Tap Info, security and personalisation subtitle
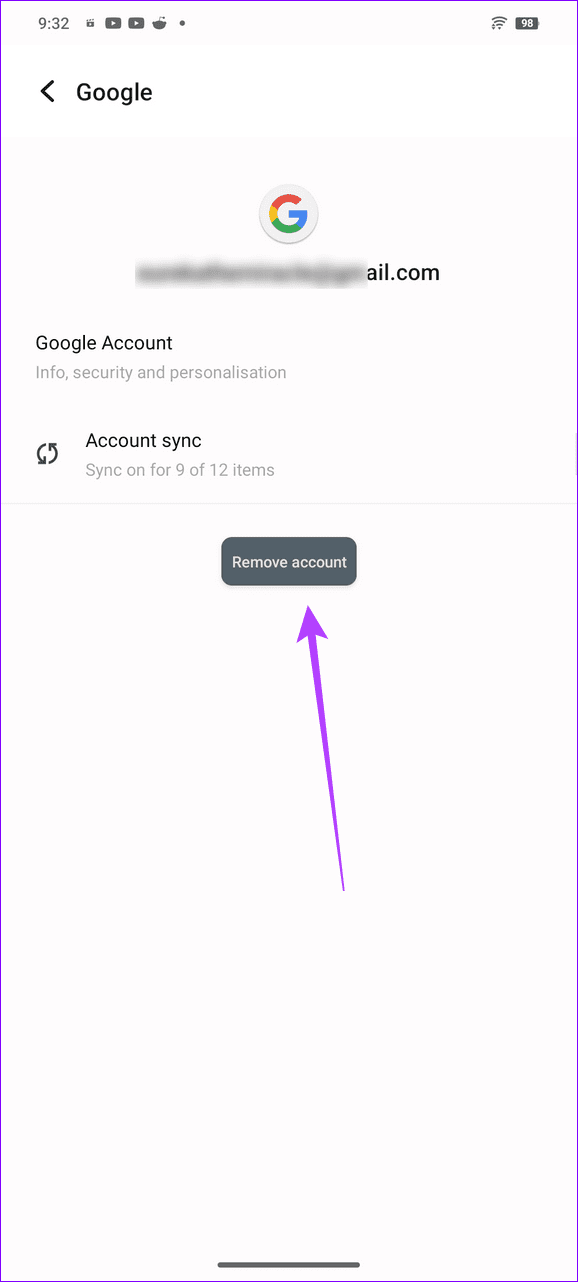Screen dimensions: 578x1282 (161, 372)
